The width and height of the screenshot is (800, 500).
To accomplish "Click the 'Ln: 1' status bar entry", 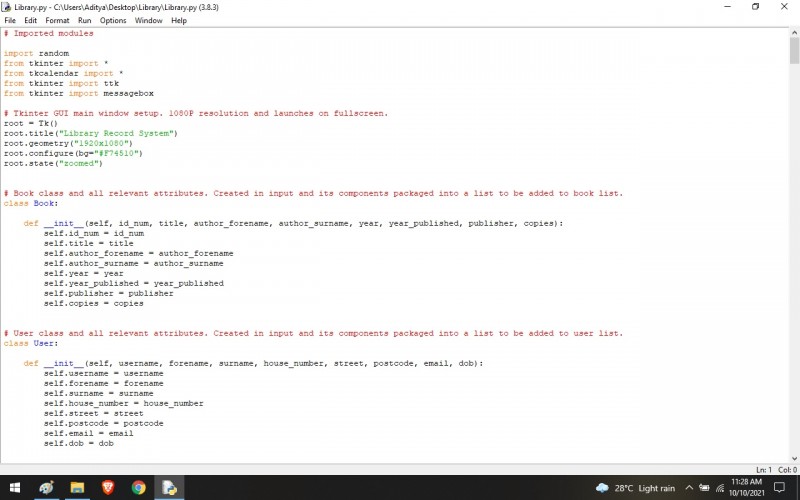I will (x=764, y=469).
